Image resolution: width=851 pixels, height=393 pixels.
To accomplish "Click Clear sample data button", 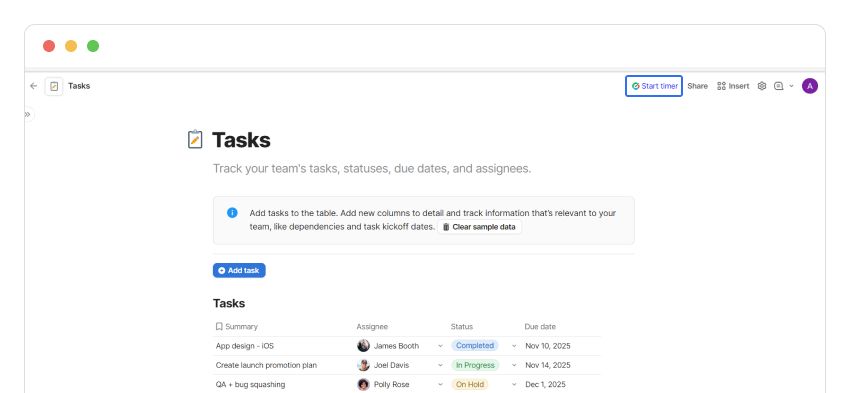I will [479, 227].
